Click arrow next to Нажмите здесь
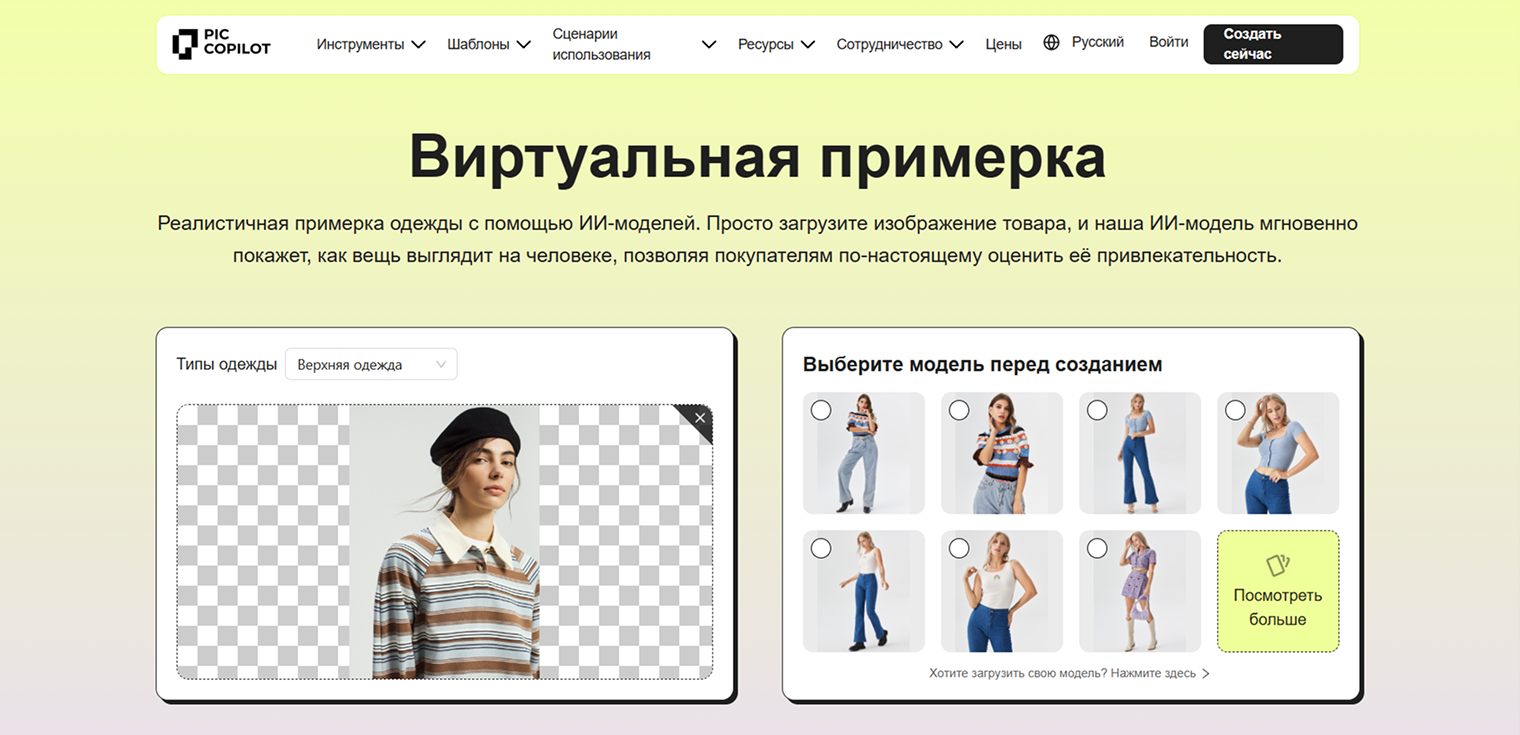The width and height of the screenshot is (1520, 735). point(1206,674)
